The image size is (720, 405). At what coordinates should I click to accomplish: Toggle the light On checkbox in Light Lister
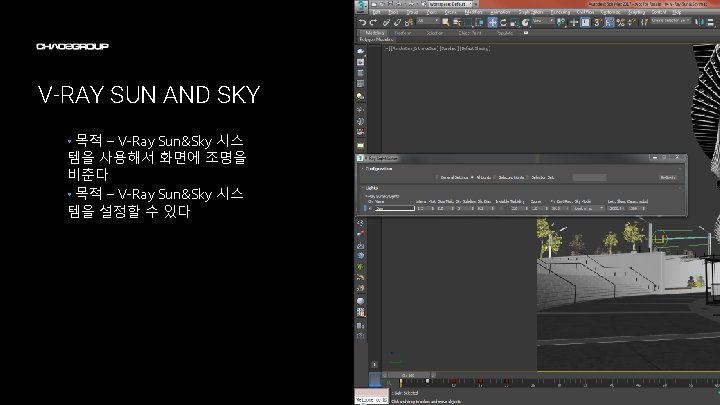pyautogui.click(x=371, y=208)
